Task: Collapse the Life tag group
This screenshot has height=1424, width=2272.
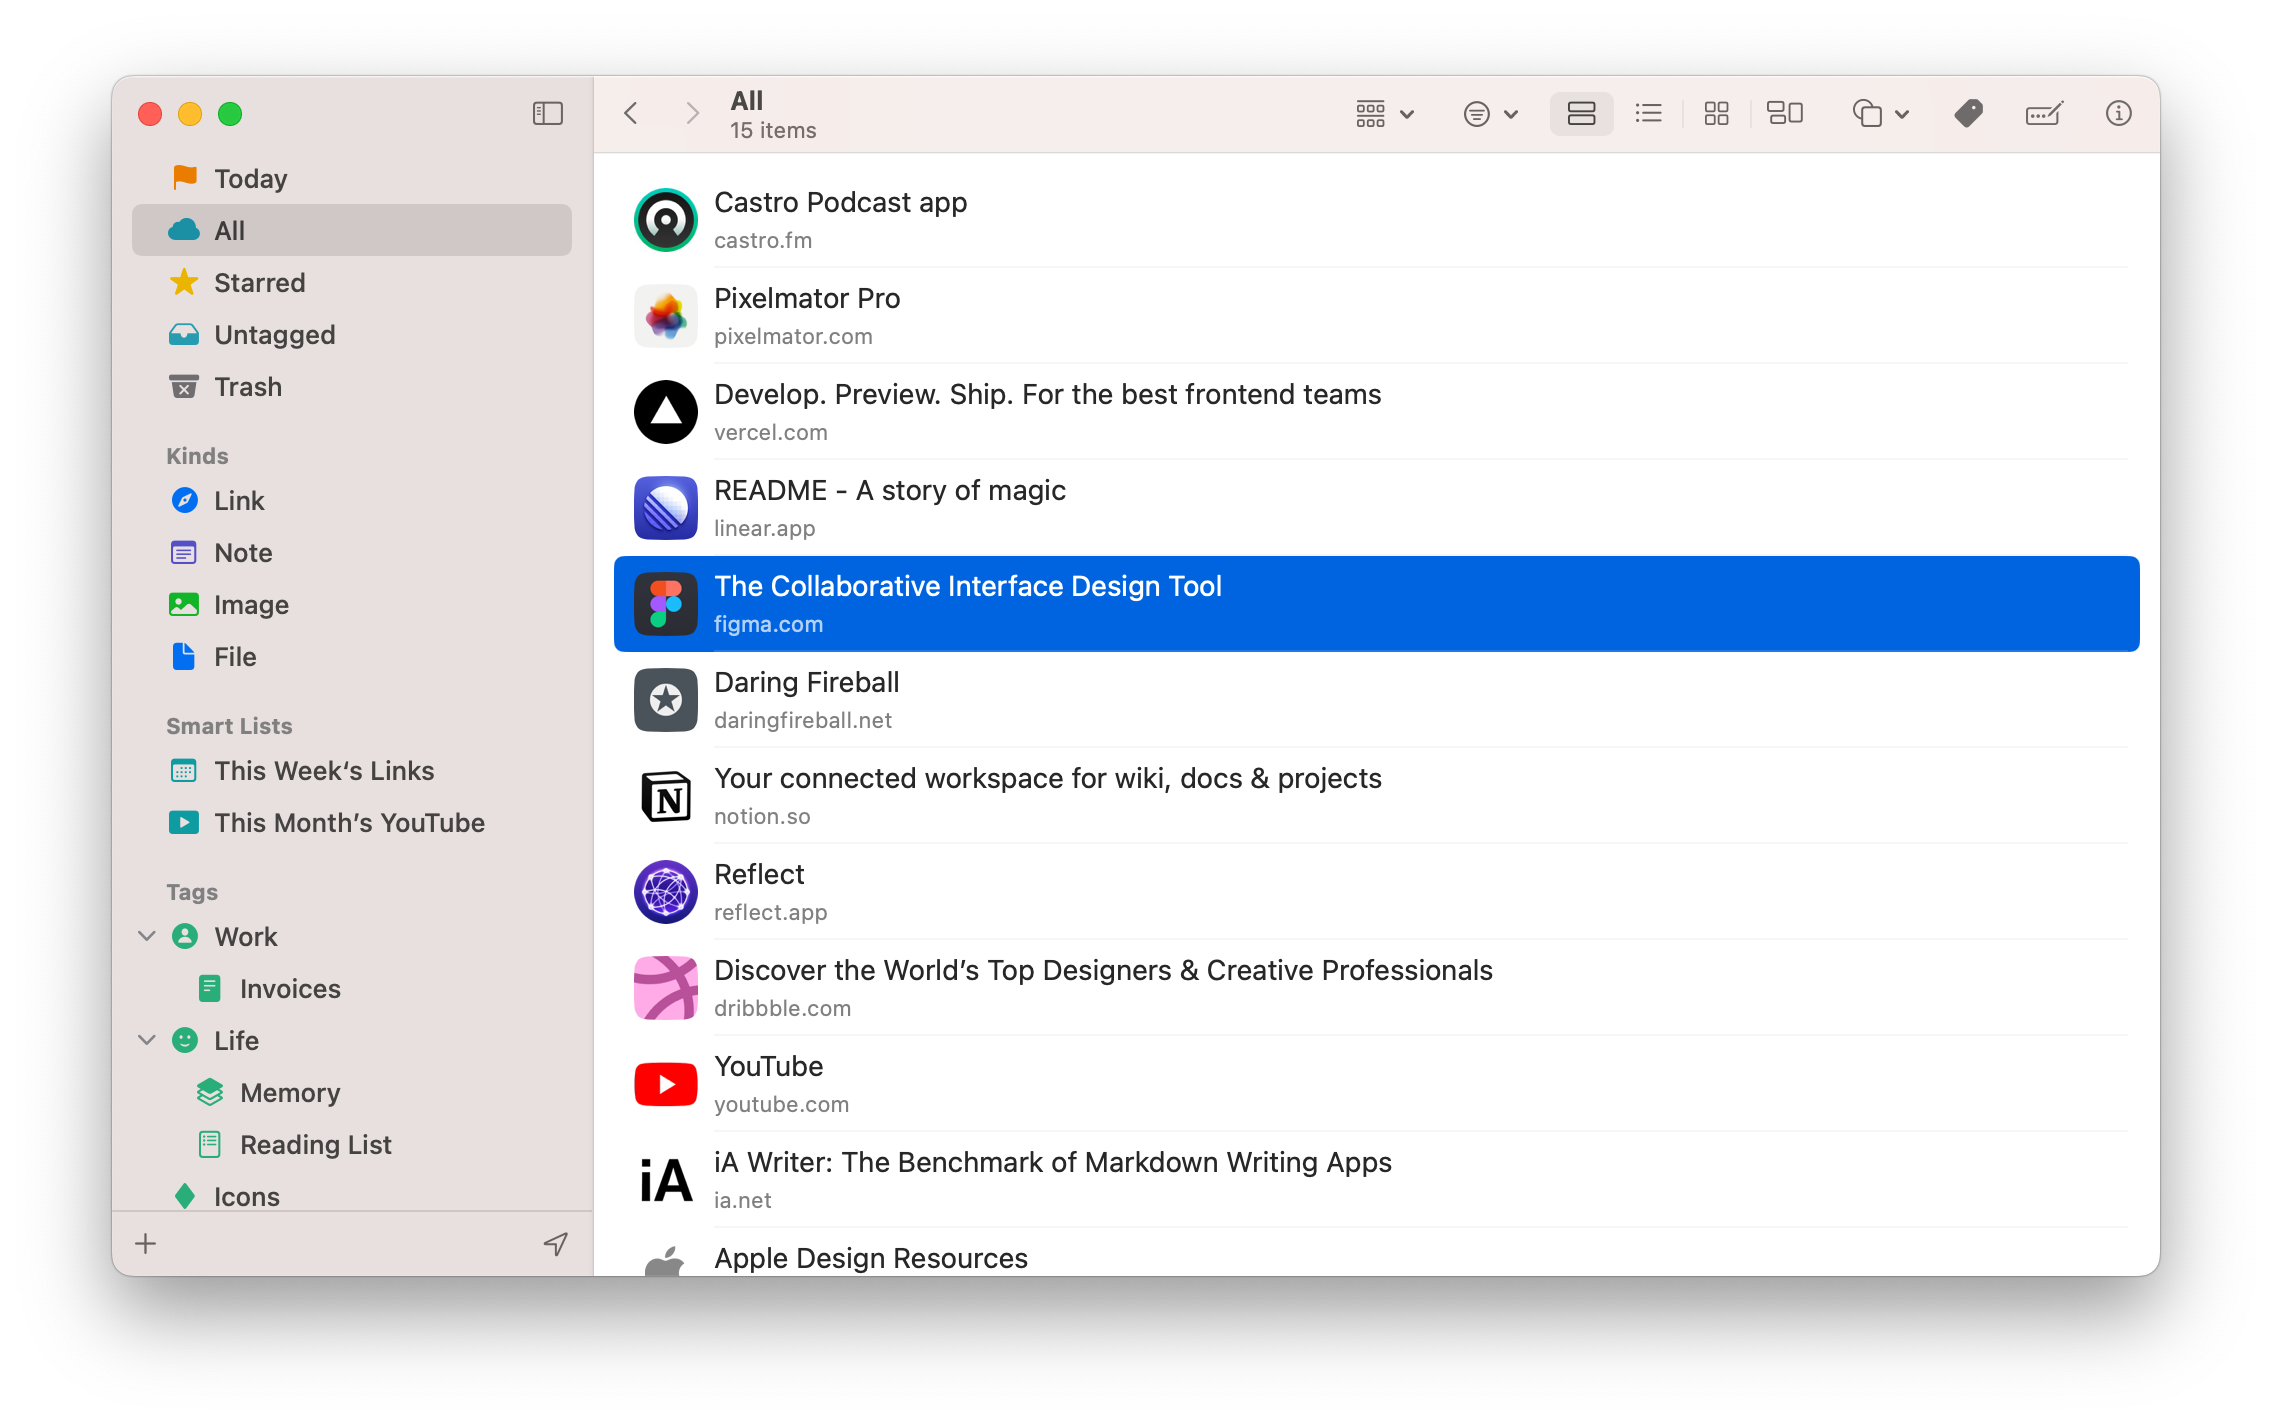Action: click(x=146, y=1040)
